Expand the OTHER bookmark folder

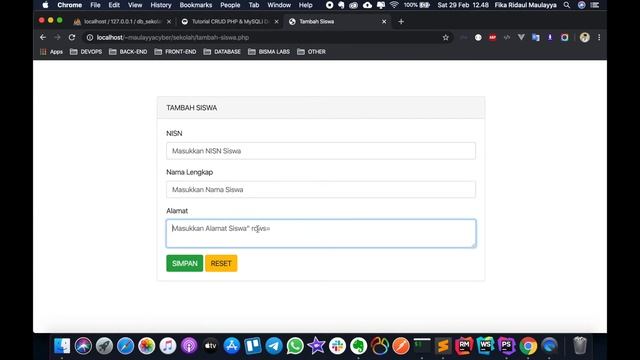311,52
